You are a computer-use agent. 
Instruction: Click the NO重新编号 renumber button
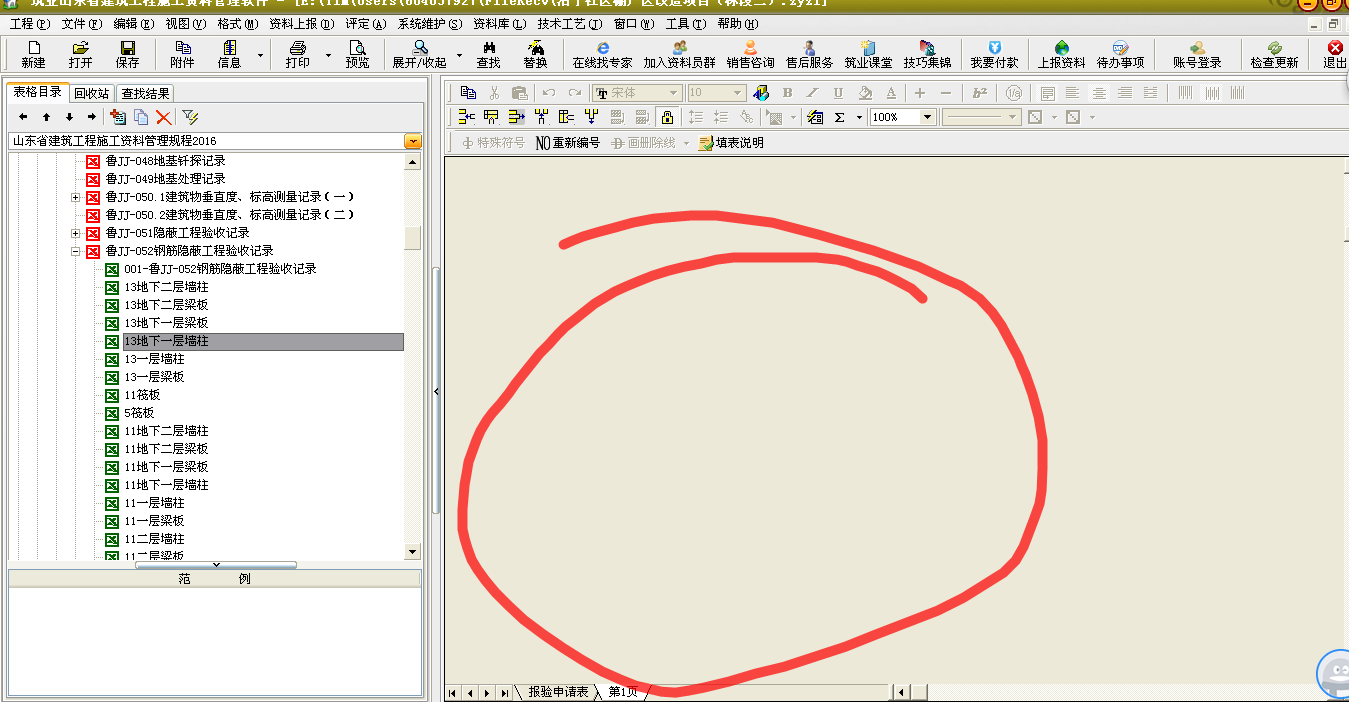pos(567,143)
